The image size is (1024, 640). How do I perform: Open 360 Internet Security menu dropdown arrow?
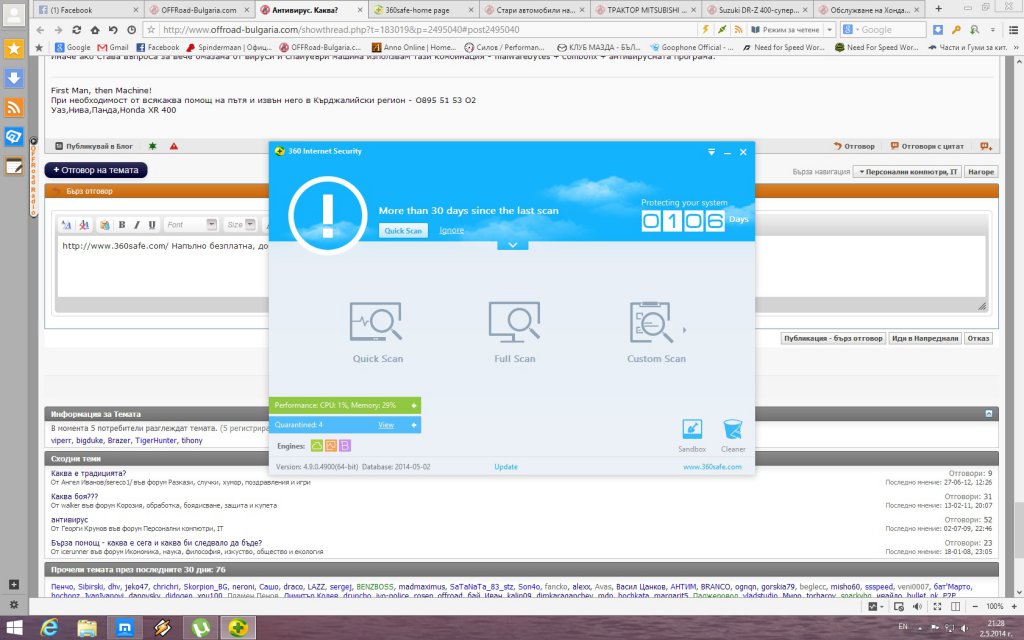click(x=711, y=152)
